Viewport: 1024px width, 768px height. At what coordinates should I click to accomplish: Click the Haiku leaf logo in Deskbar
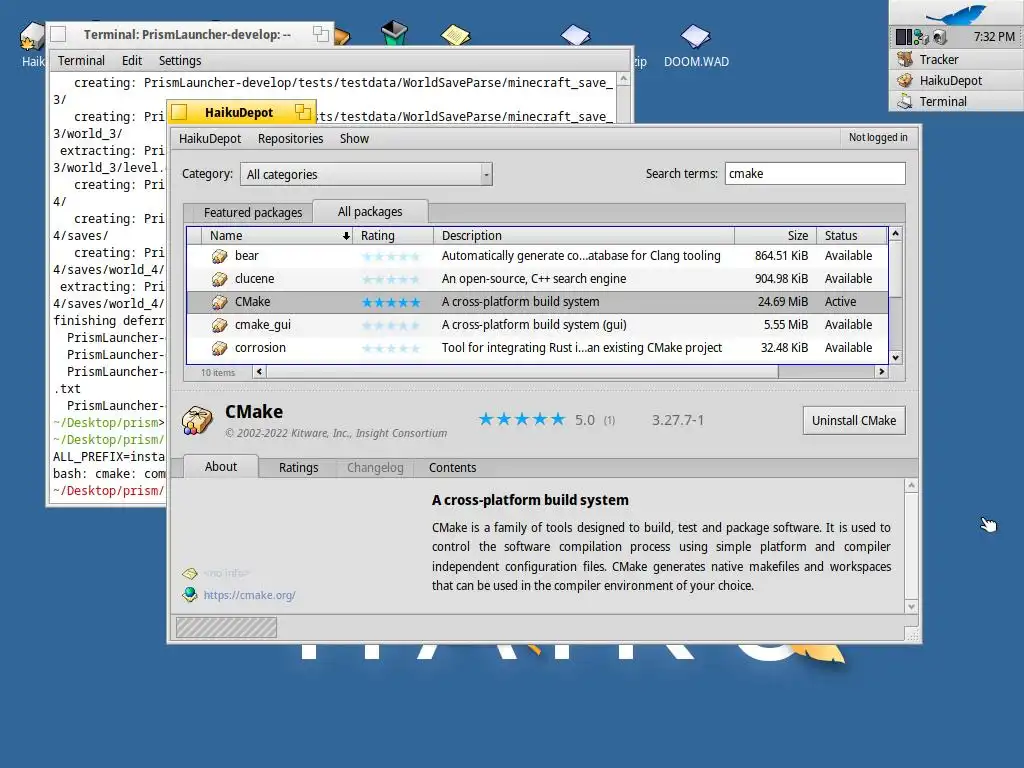tap(955, 14)
